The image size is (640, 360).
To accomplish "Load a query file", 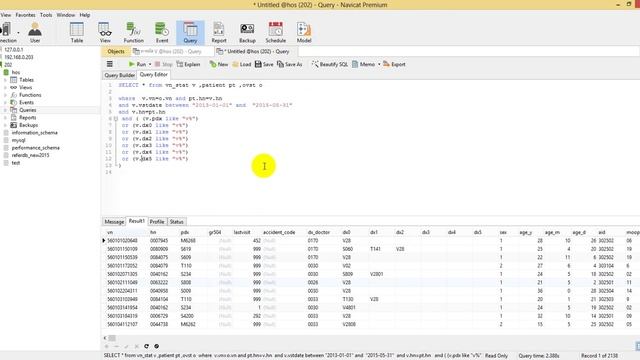I will click(x=242, y=64).
